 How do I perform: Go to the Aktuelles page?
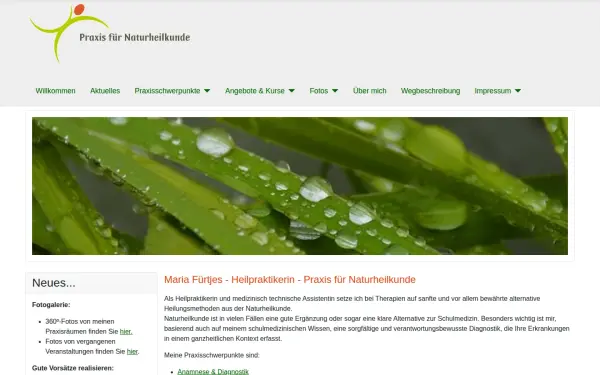point(105,91)
